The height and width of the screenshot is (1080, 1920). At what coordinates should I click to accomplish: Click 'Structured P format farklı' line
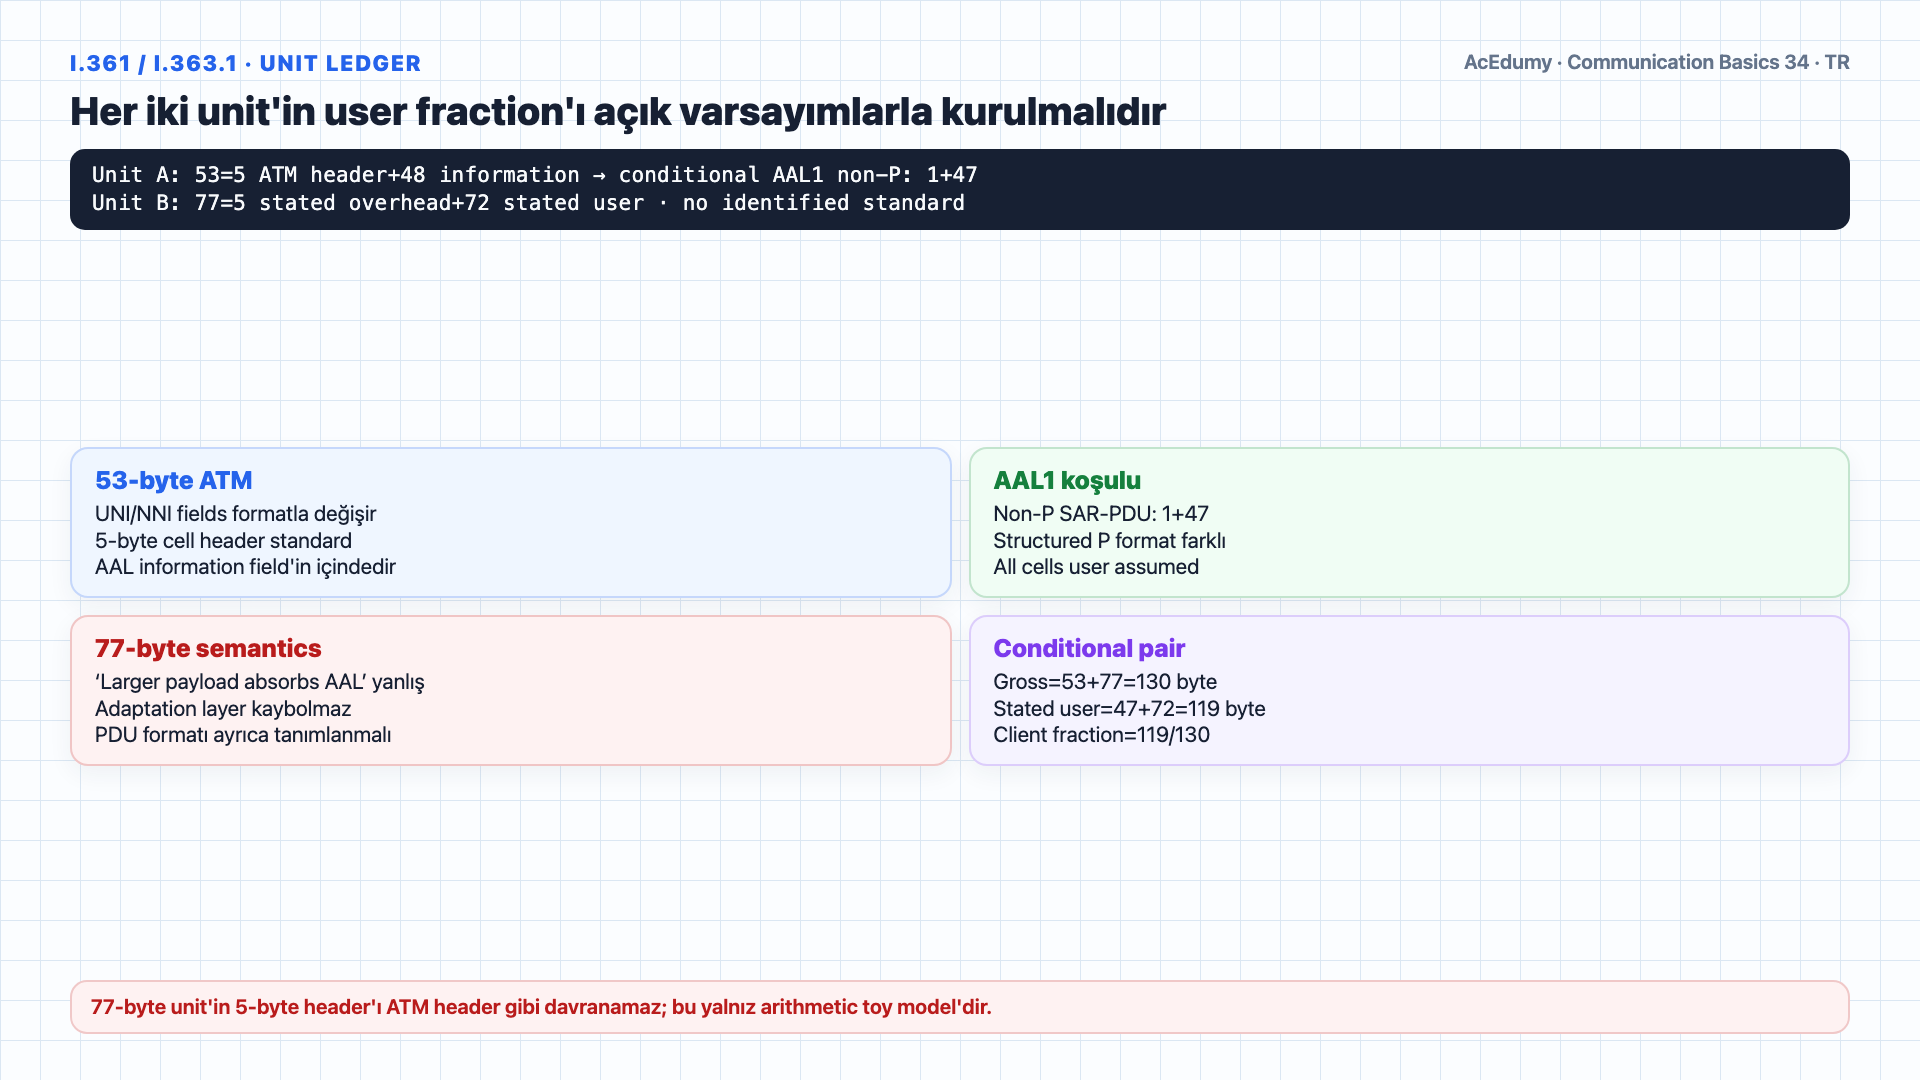1109,541
